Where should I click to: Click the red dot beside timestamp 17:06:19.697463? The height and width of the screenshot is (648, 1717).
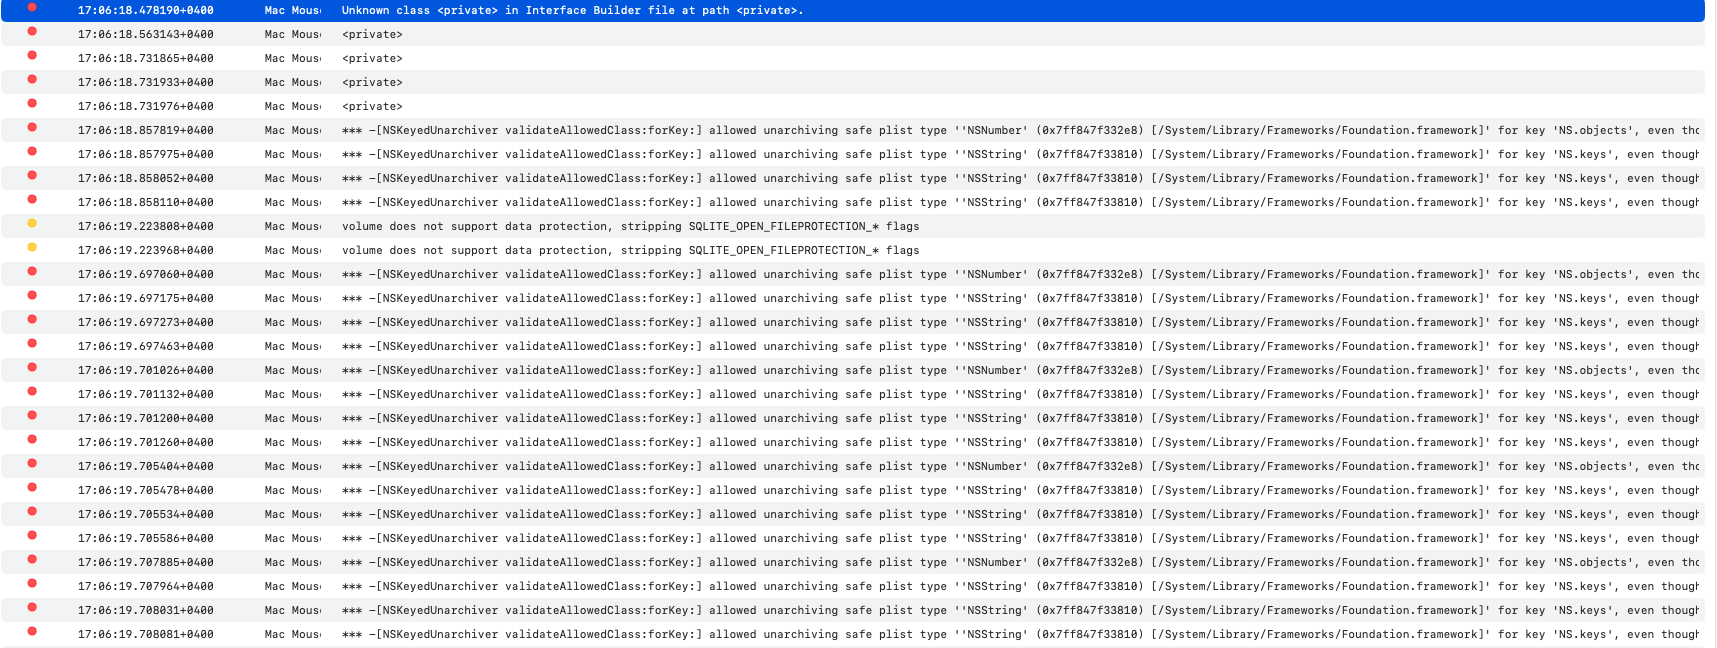(32, 343)
